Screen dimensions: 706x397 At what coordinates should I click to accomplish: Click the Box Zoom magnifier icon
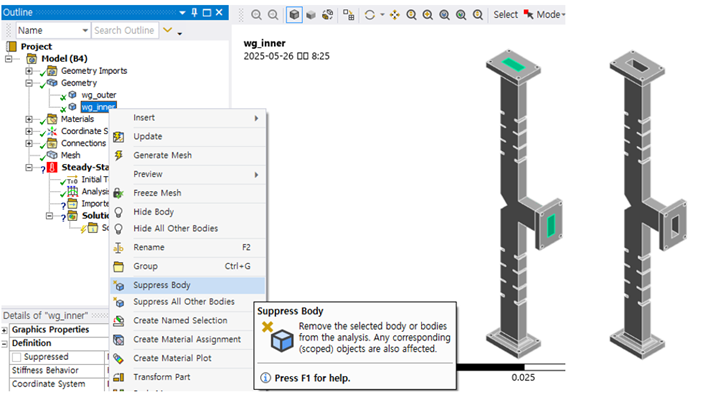[428, 15]
